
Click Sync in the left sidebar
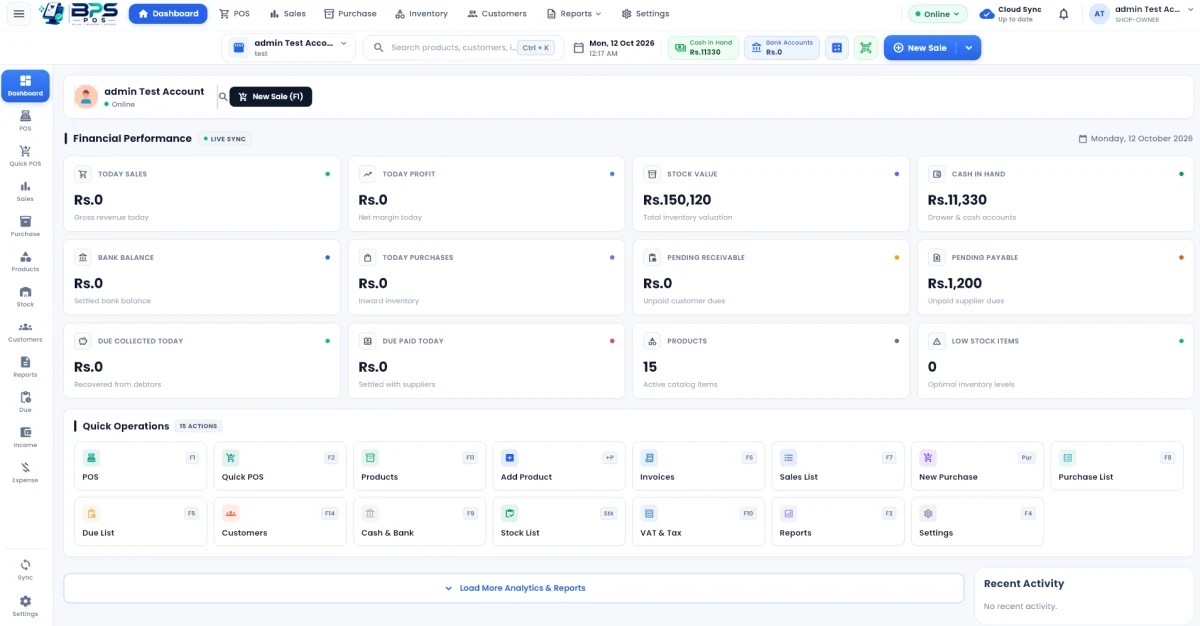[x=25, y=570]
